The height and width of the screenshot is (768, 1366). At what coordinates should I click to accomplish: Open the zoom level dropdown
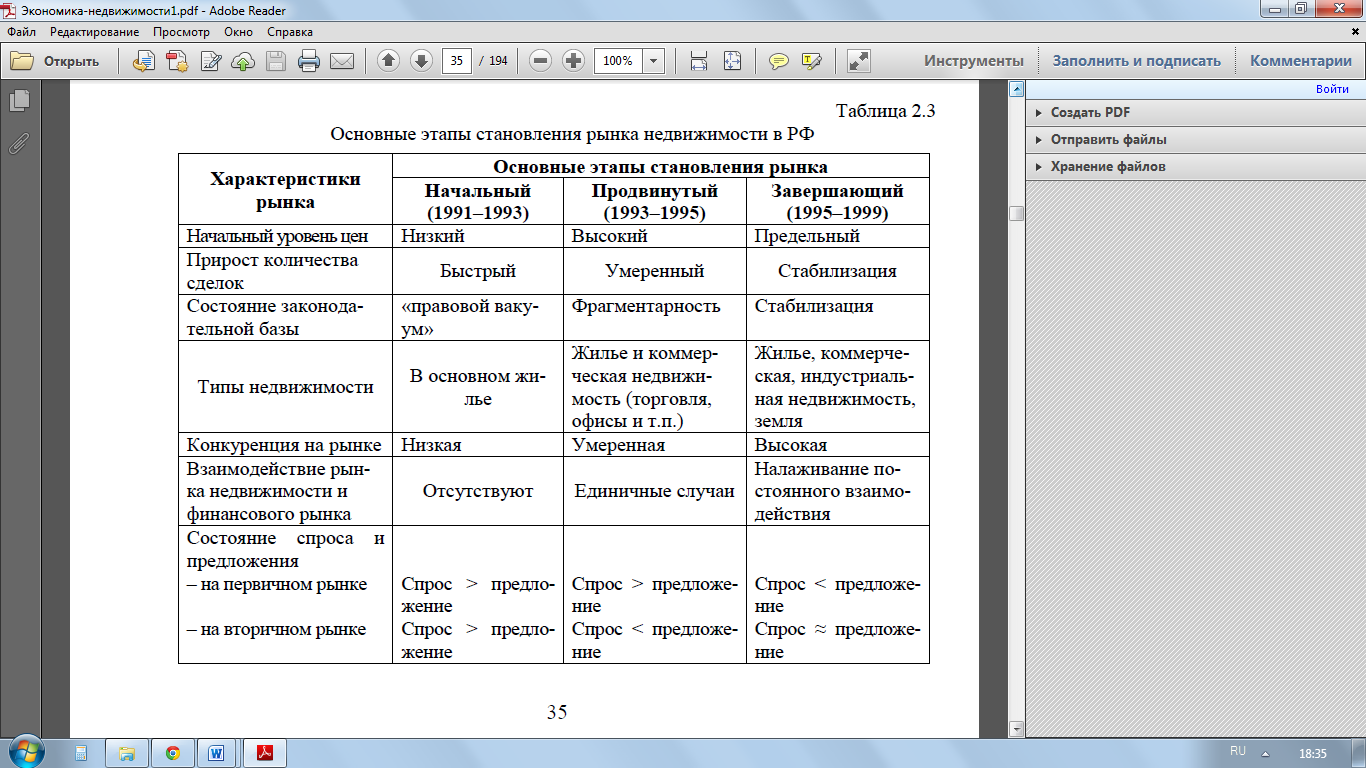click(x=654, y=61)
